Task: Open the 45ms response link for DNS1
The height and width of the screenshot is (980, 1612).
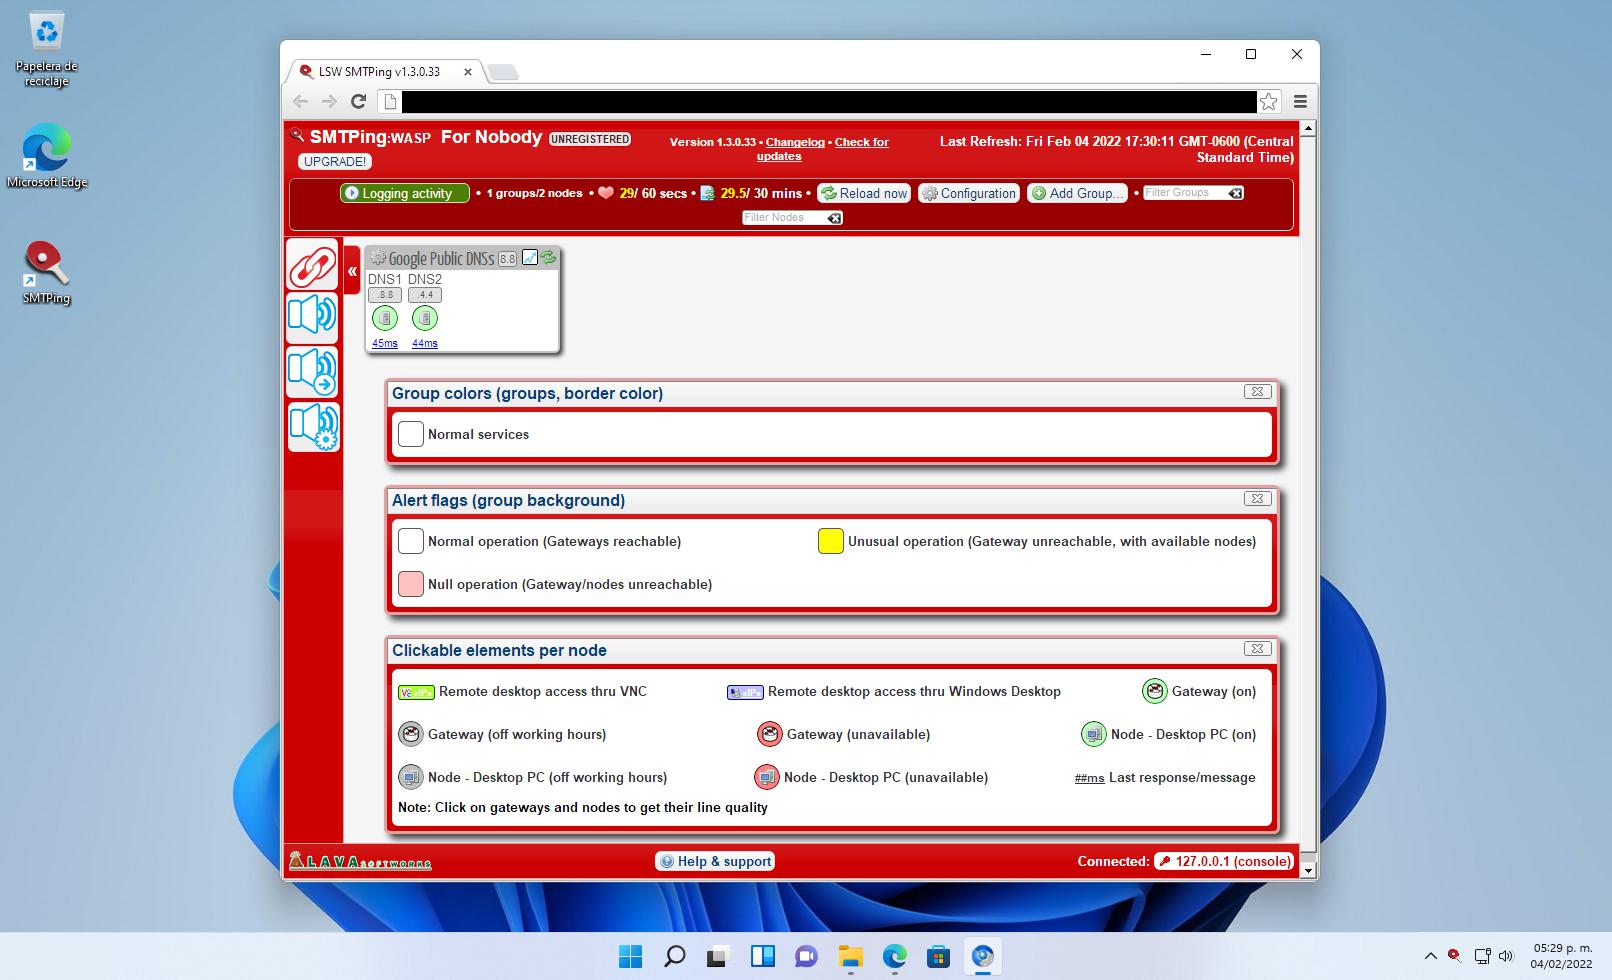Action: click(385, 343)
